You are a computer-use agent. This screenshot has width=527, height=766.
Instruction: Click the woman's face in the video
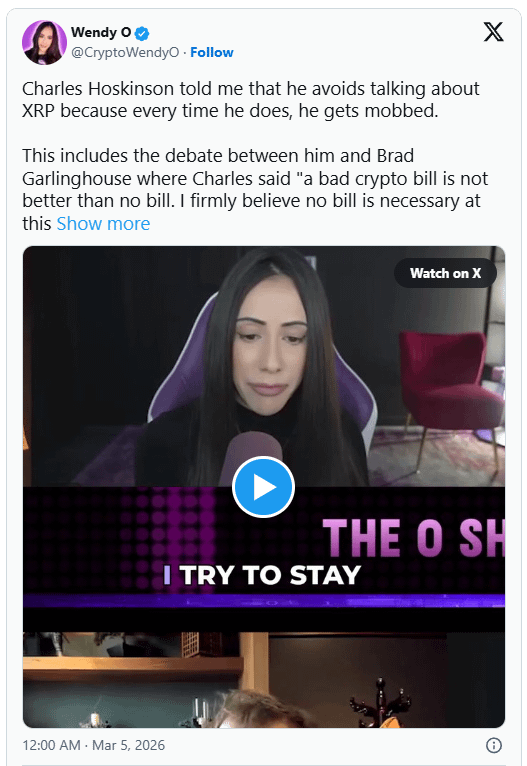tap(271, 342)
